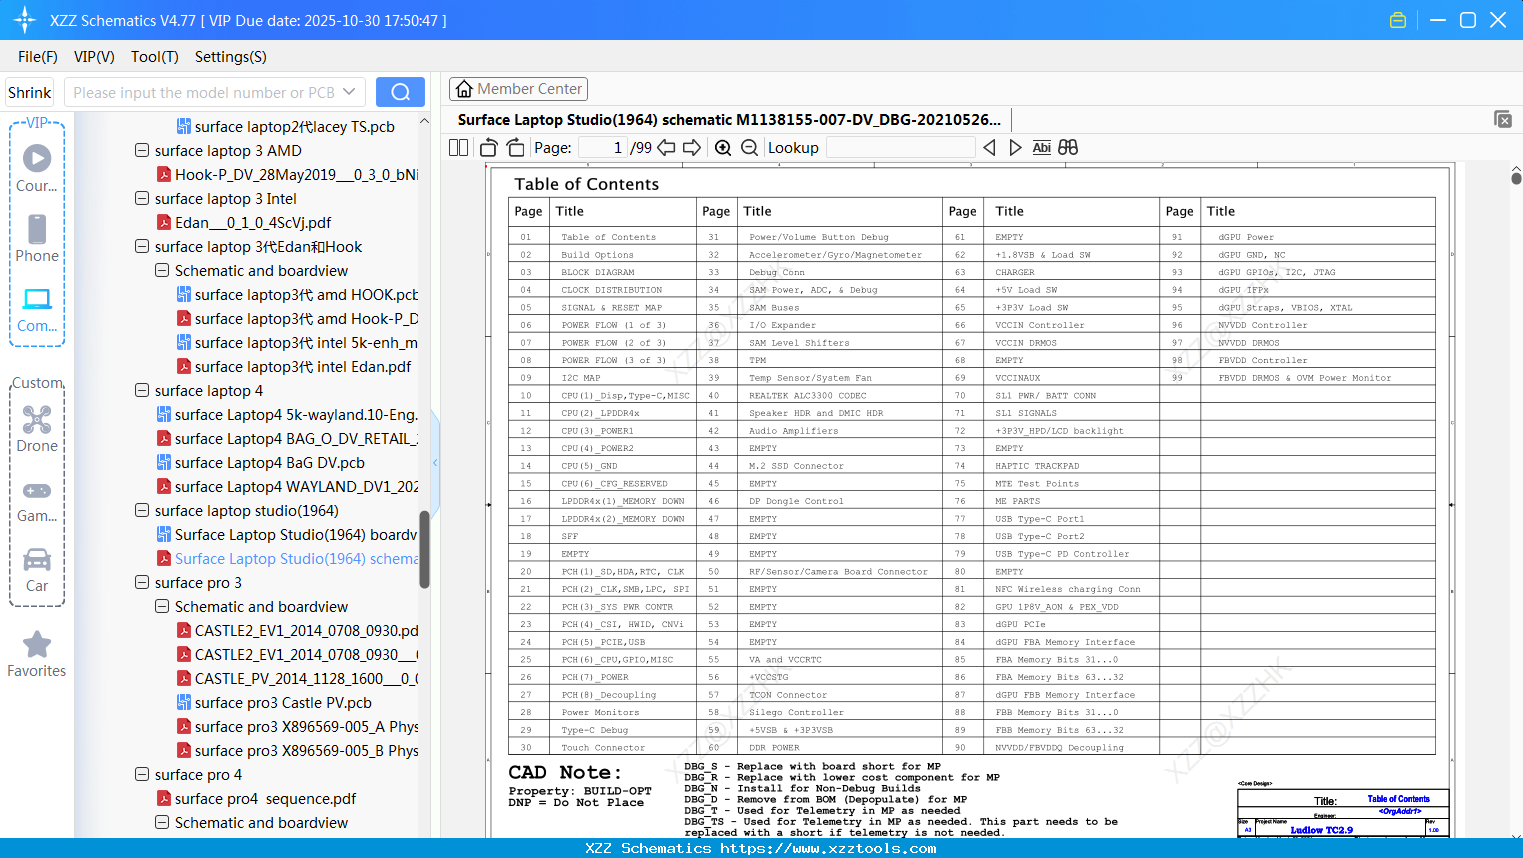
Task: Open Surface Laptop Studio(1964) boardview file
Action: 287,534
